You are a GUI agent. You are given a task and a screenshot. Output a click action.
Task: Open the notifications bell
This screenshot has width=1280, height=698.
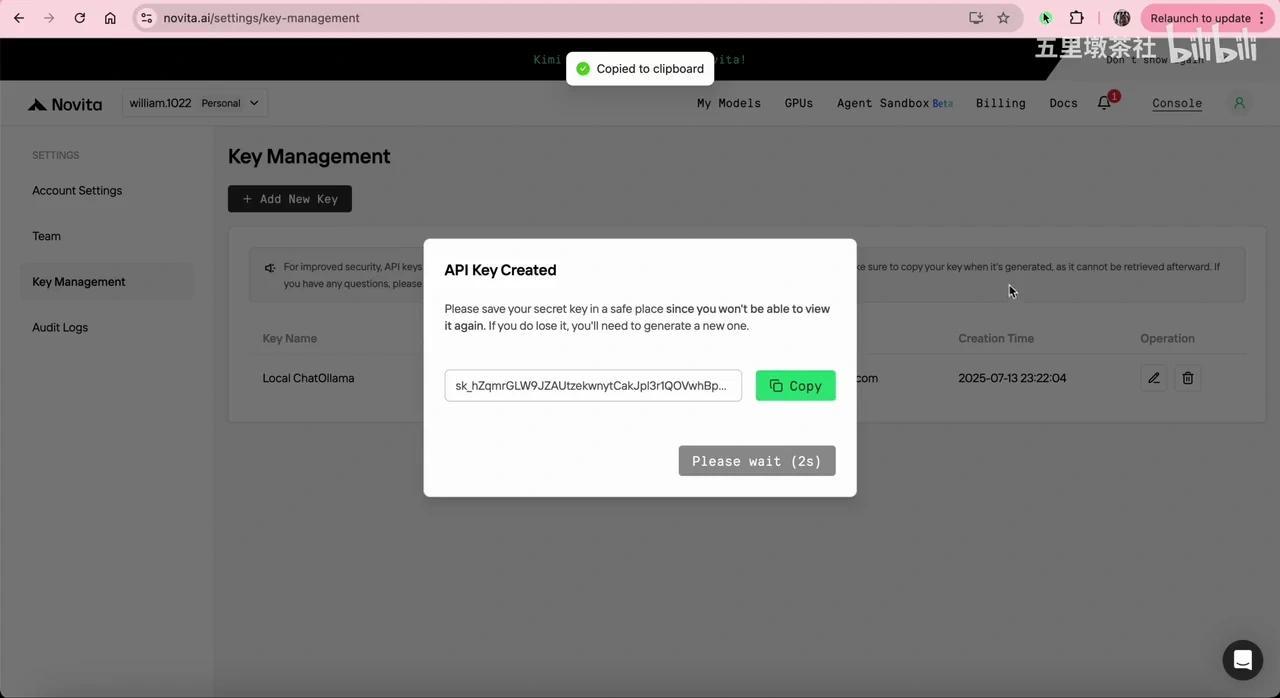1105,103
